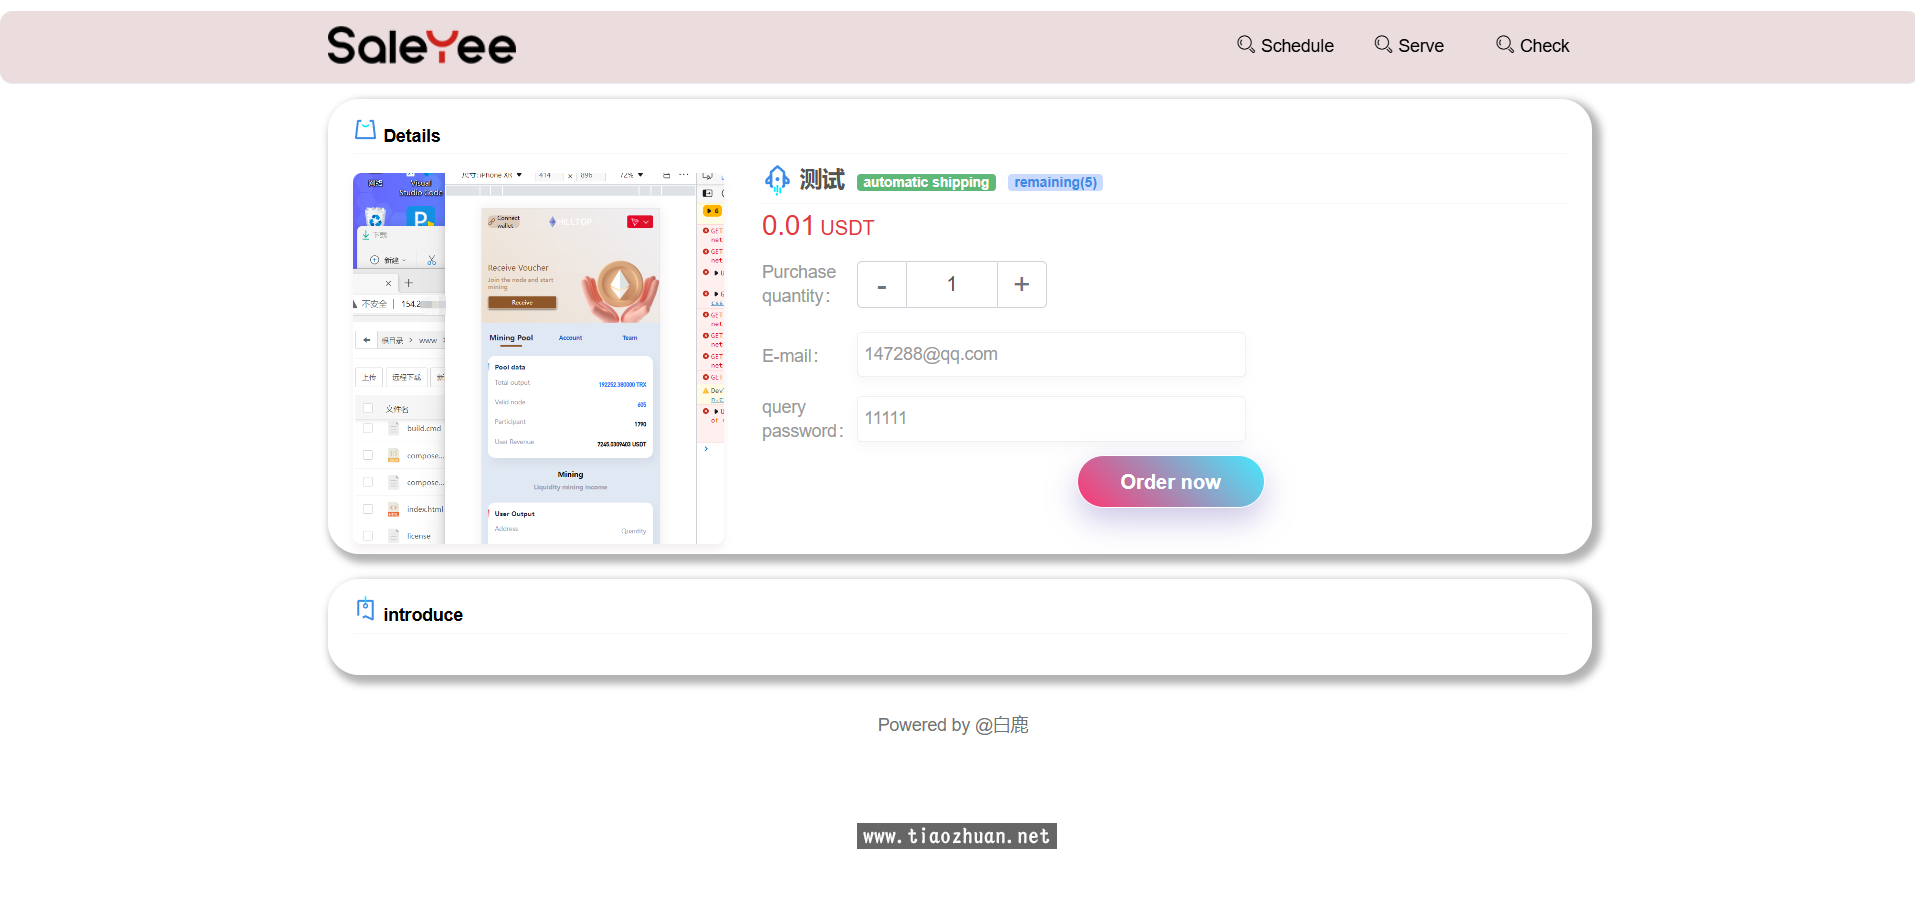Viewport: 1915px width, 919px height.
Task: Click the shopping bag icon beside Details
Action: click(365, 130)
